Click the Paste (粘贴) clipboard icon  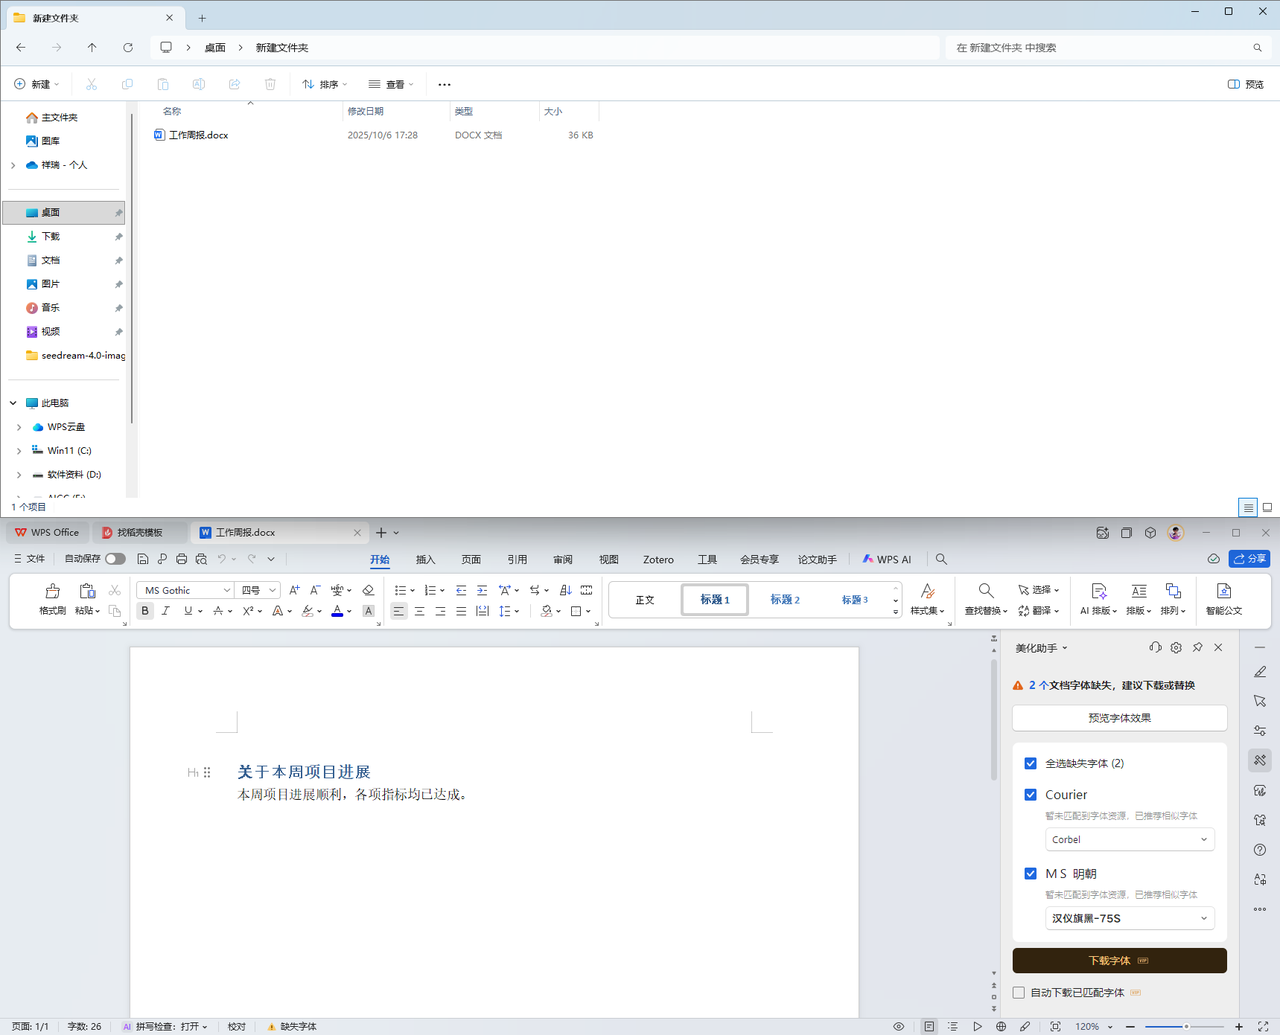(x=87, y=591)
